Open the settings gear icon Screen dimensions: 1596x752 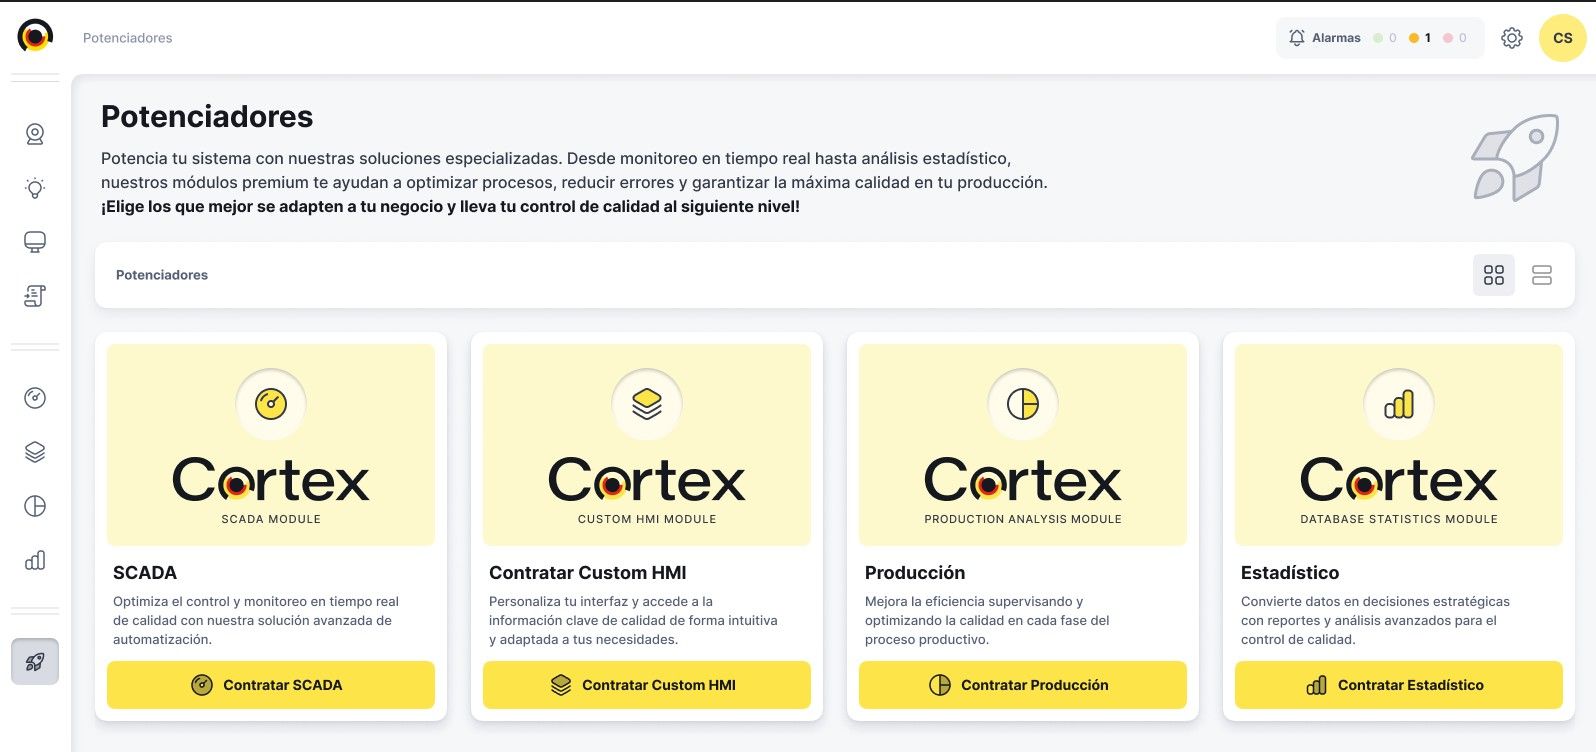point(1511,38)
